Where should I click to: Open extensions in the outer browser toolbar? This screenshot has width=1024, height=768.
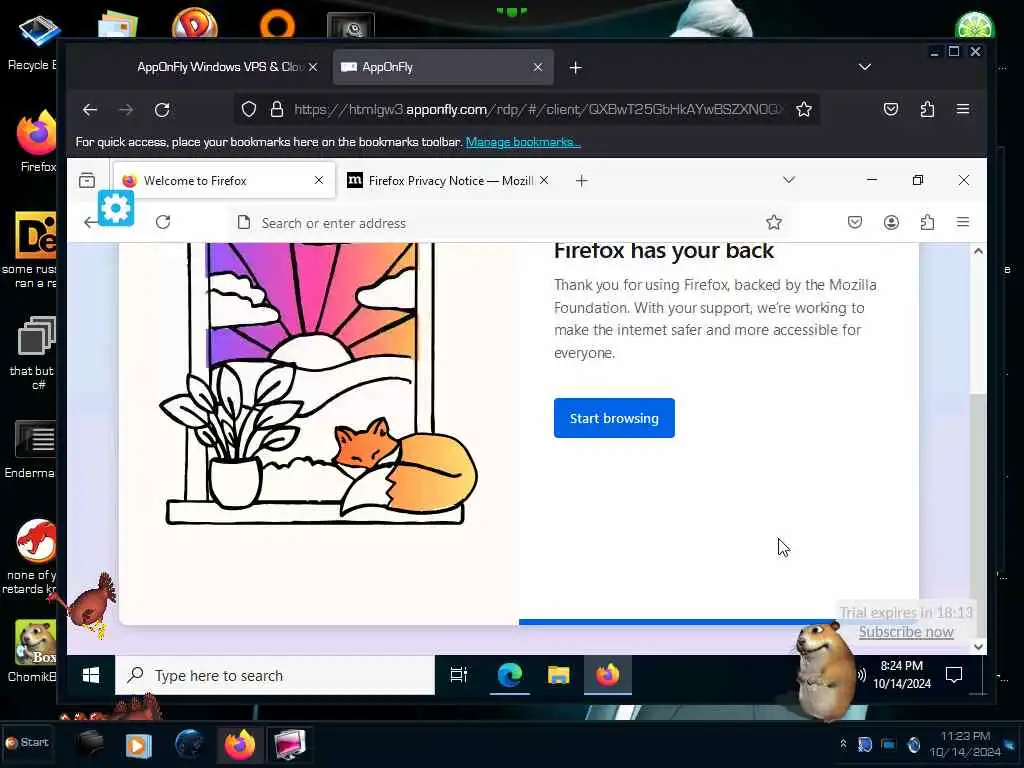(x=927, y=109)
